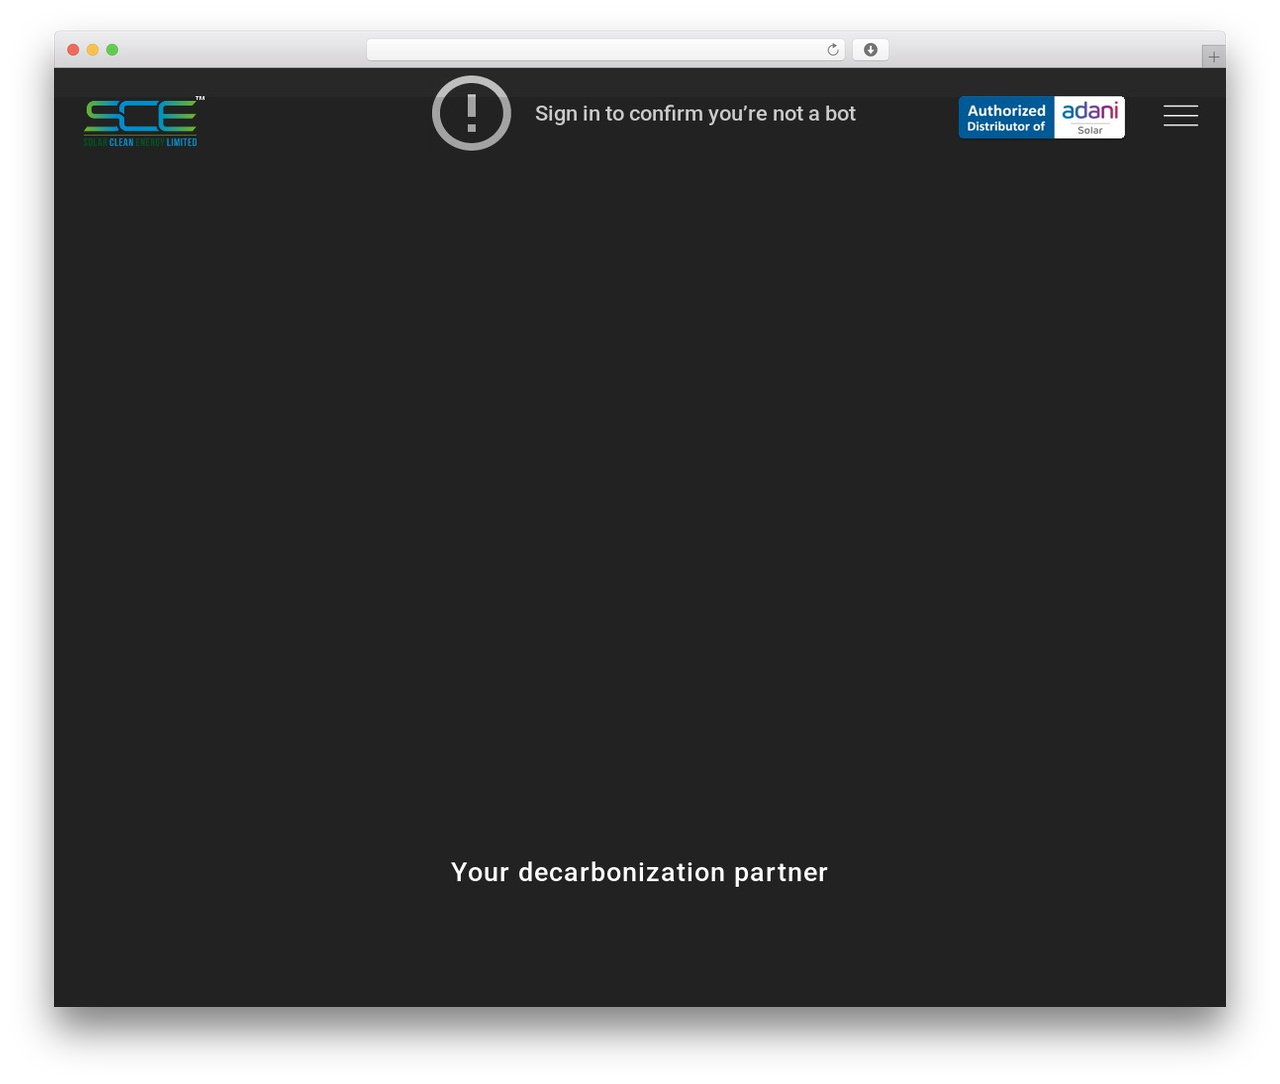This screenshot has width=1280, height=1084.
Task: Click the word 'Solar' under adani
Action: tap(1090, 130)
